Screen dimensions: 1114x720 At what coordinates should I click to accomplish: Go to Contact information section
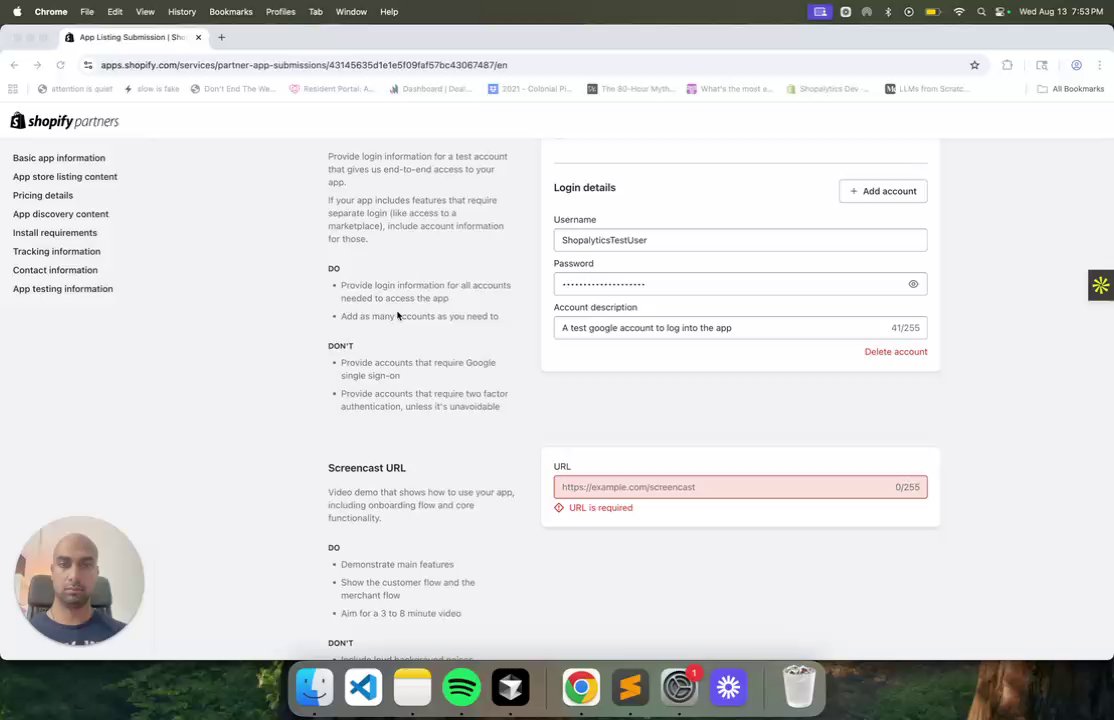(x=55, y=270)
